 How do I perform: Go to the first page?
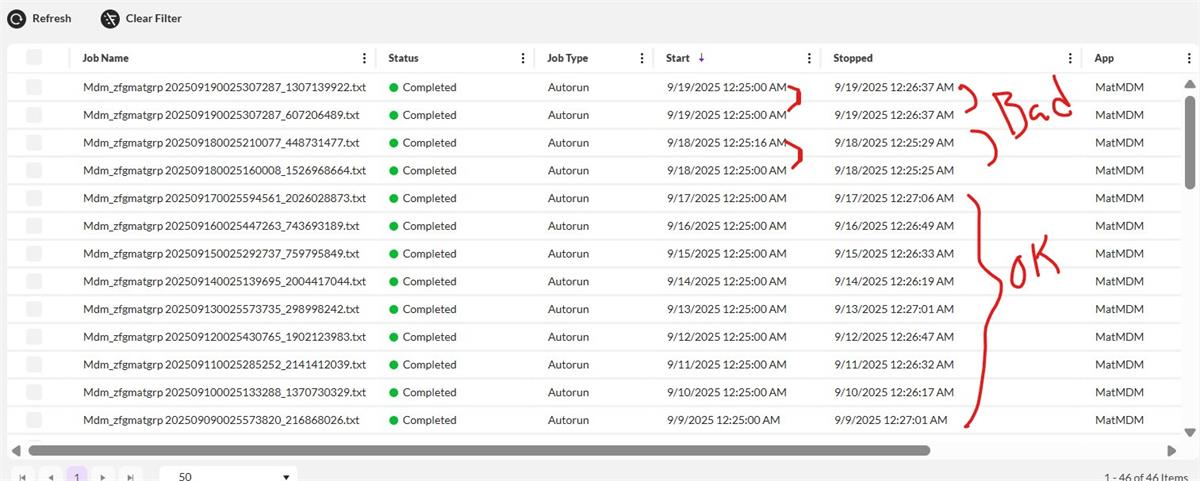(22, 477)
